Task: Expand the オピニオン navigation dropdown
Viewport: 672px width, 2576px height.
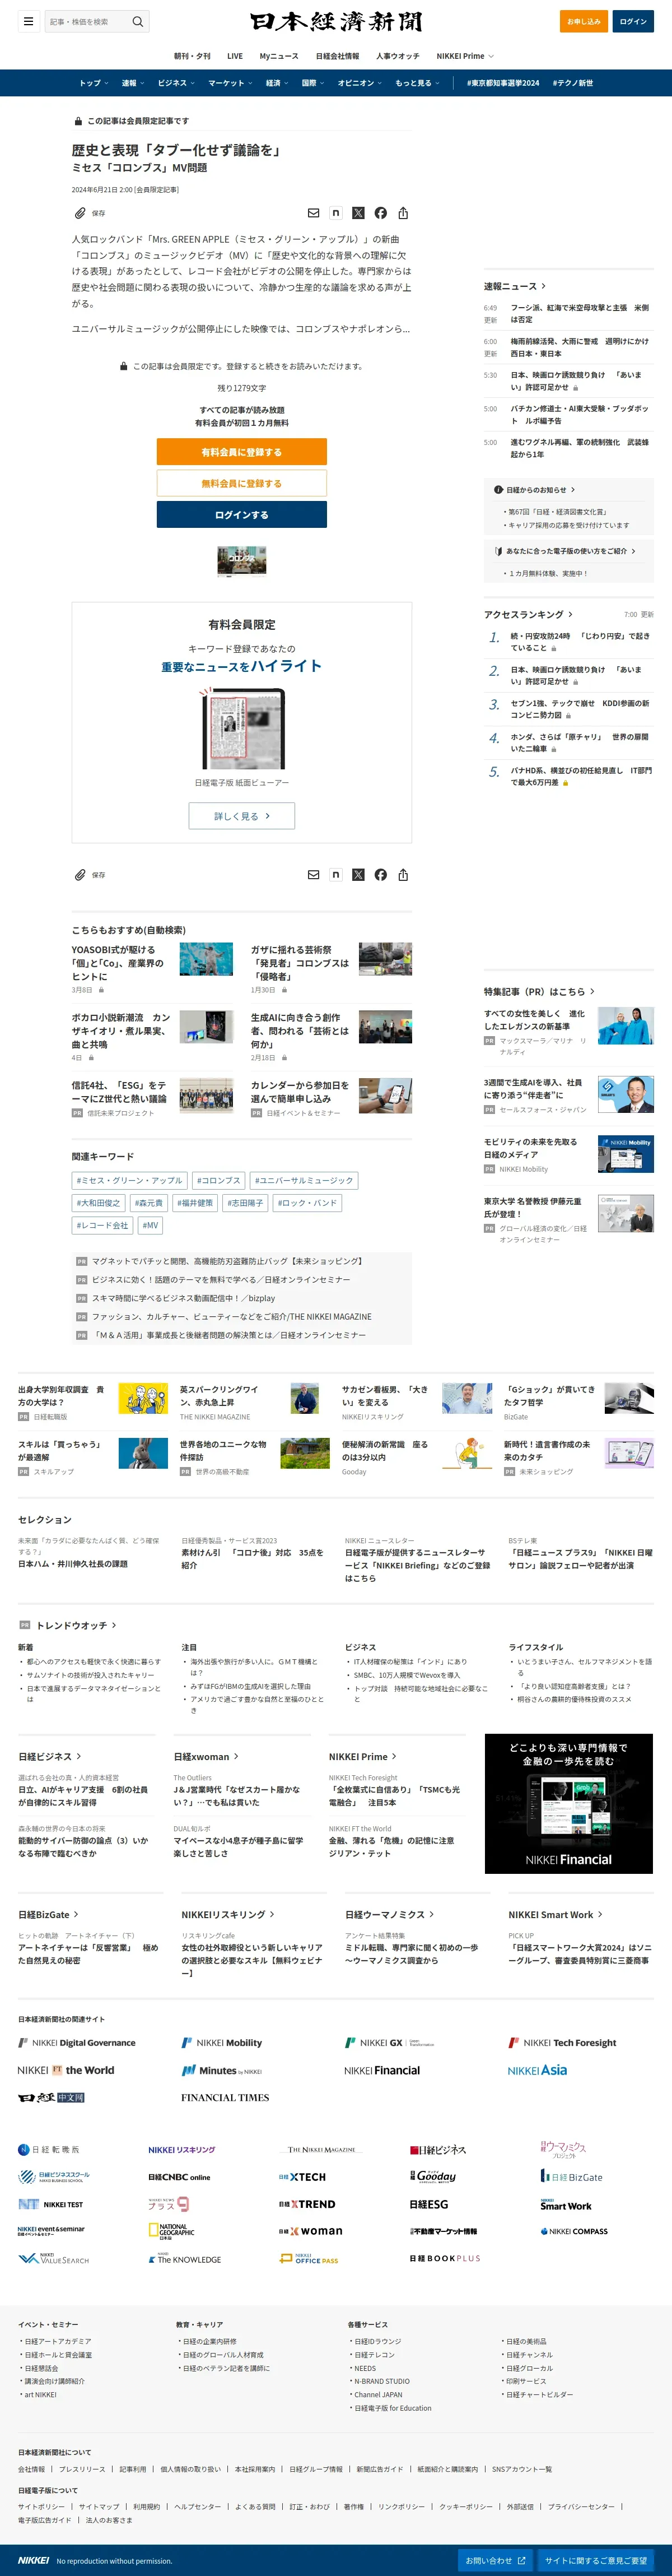Action: pos(360,83)
